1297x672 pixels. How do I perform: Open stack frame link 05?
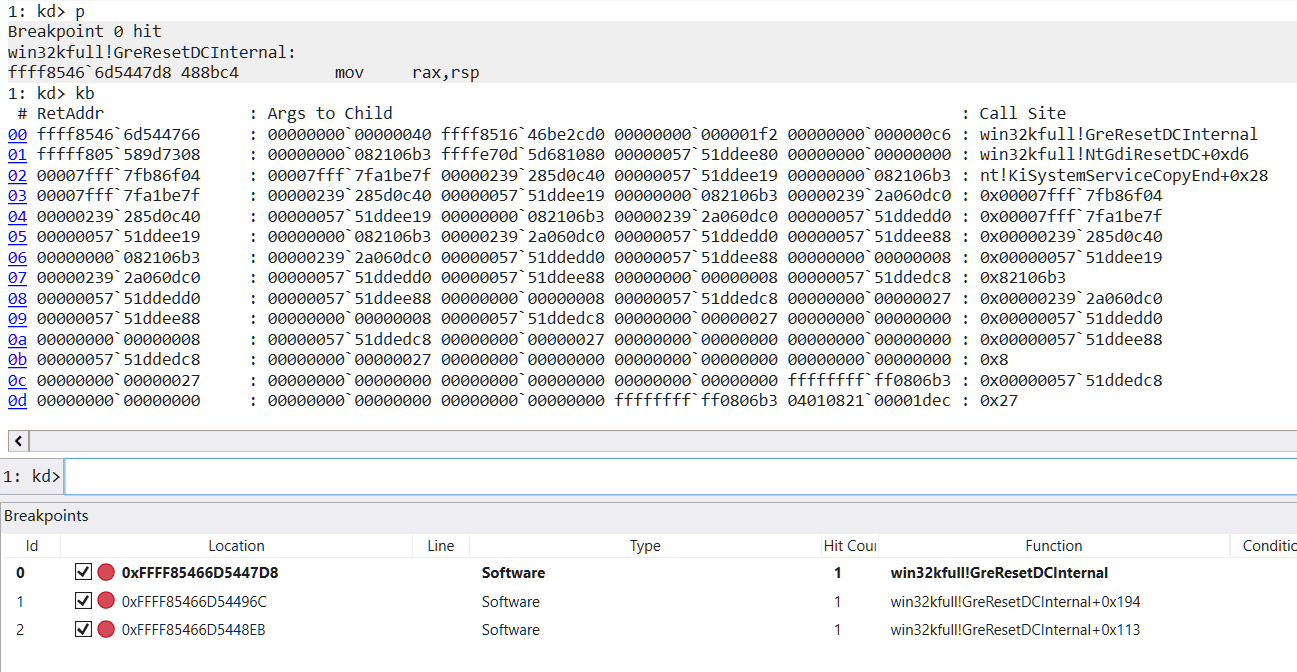click(x=17, y=237)
